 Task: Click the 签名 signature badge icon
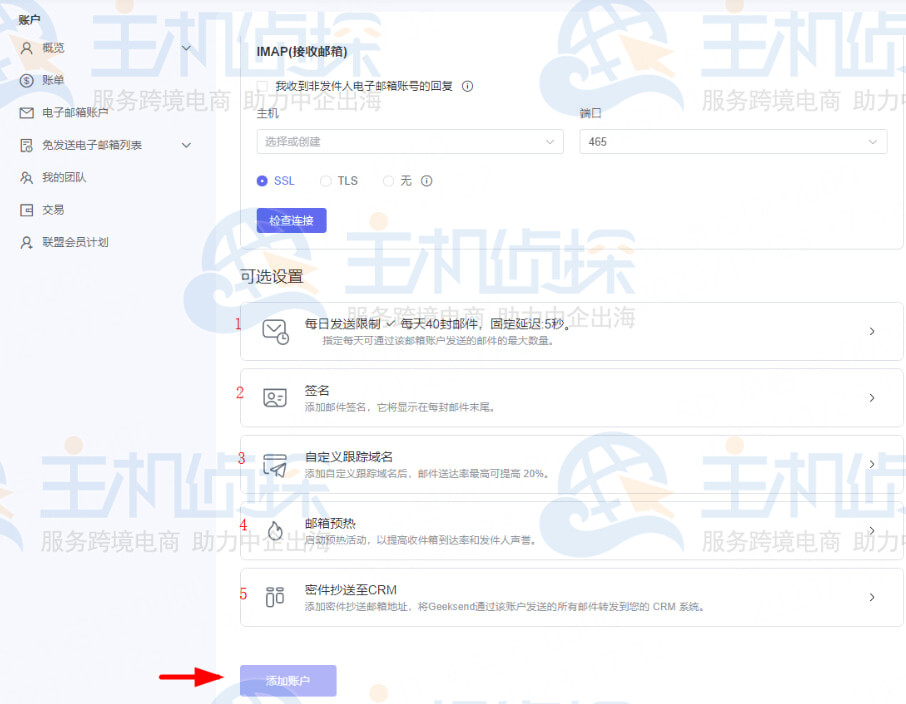[274, 396]
